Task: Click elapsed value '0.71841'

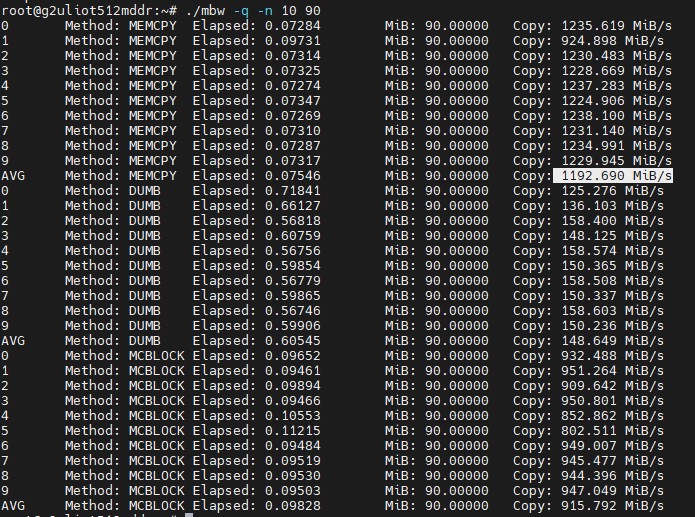Action: click(293, 191)
